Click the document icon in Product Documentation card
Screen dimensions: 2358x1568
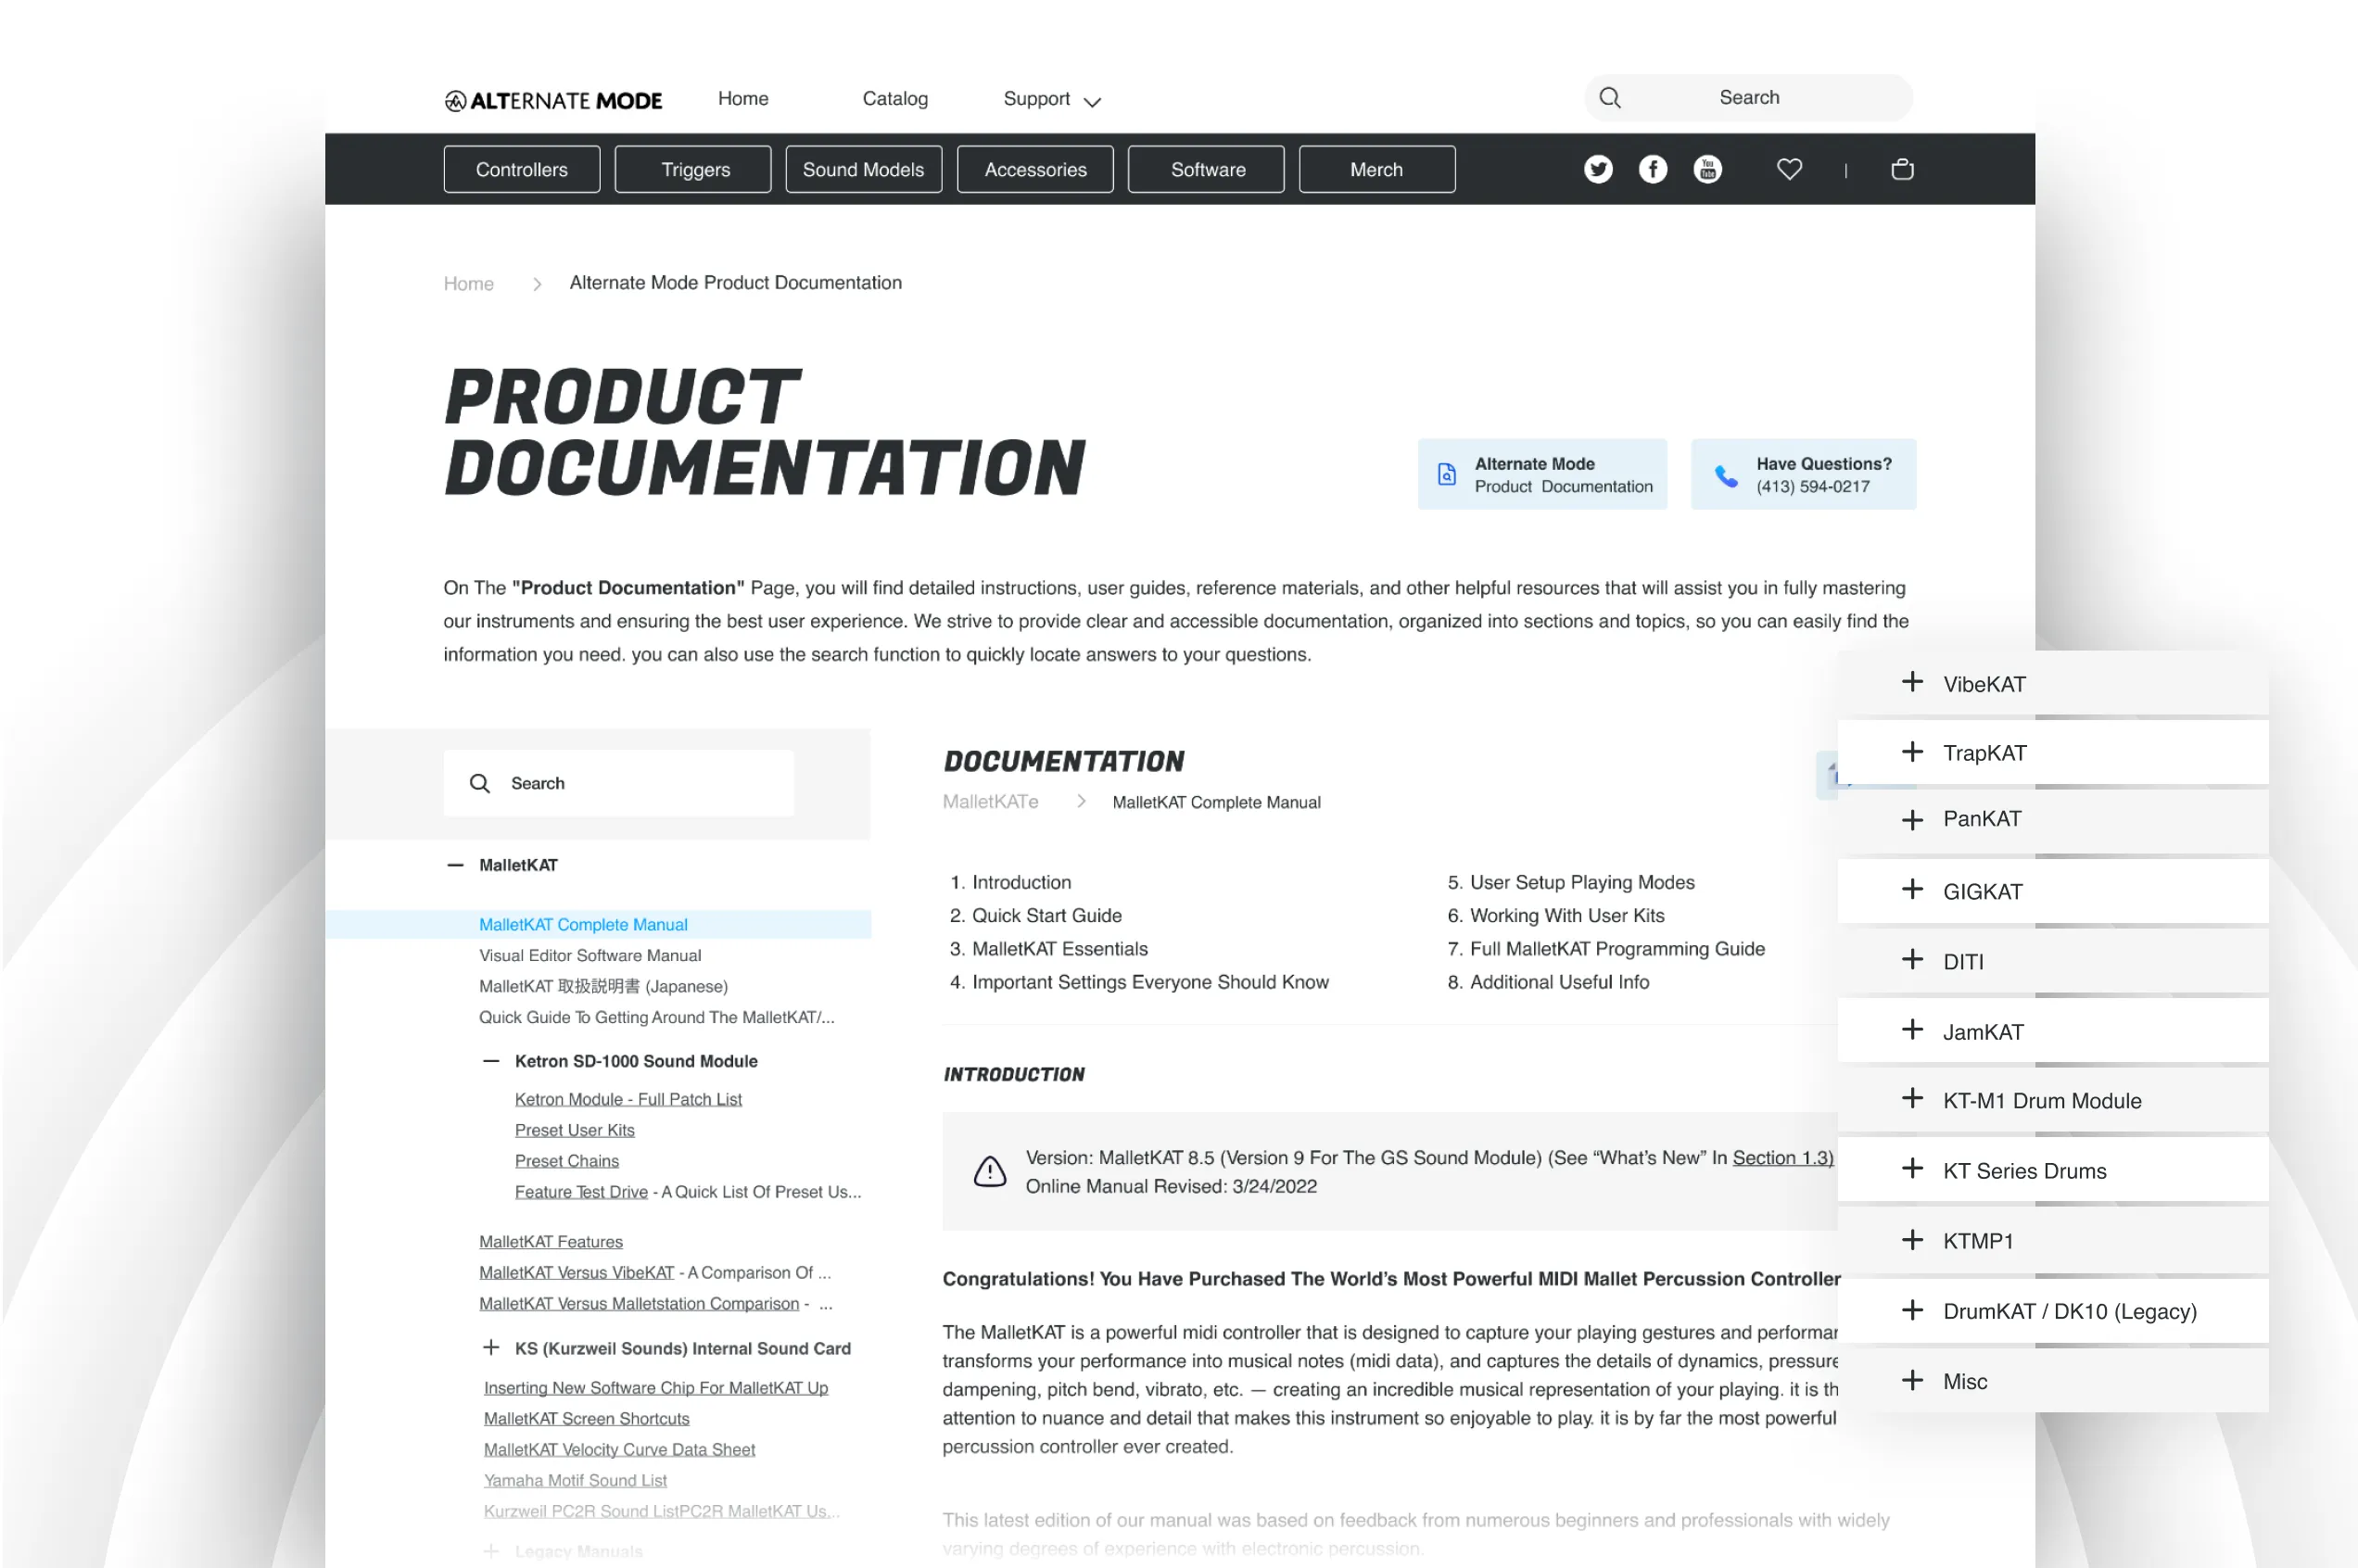click(x=1446, y=474)
